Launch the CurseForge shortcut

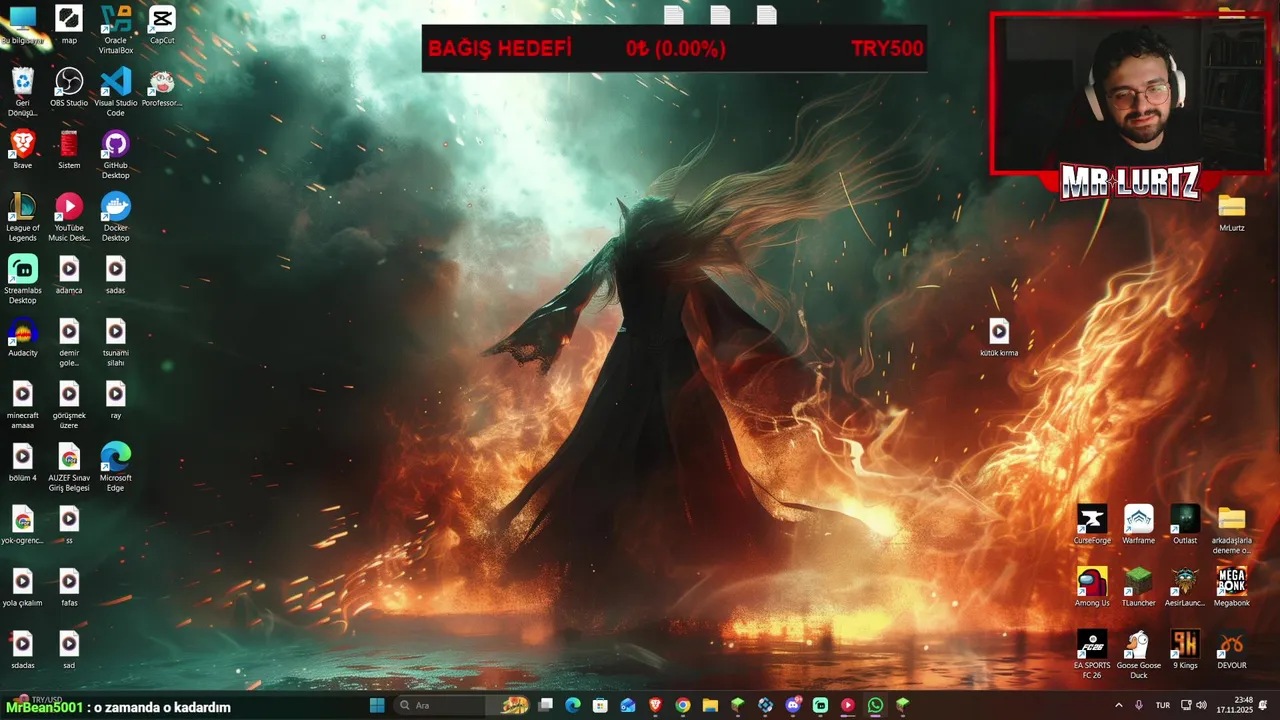click(x=1092, y=524)
